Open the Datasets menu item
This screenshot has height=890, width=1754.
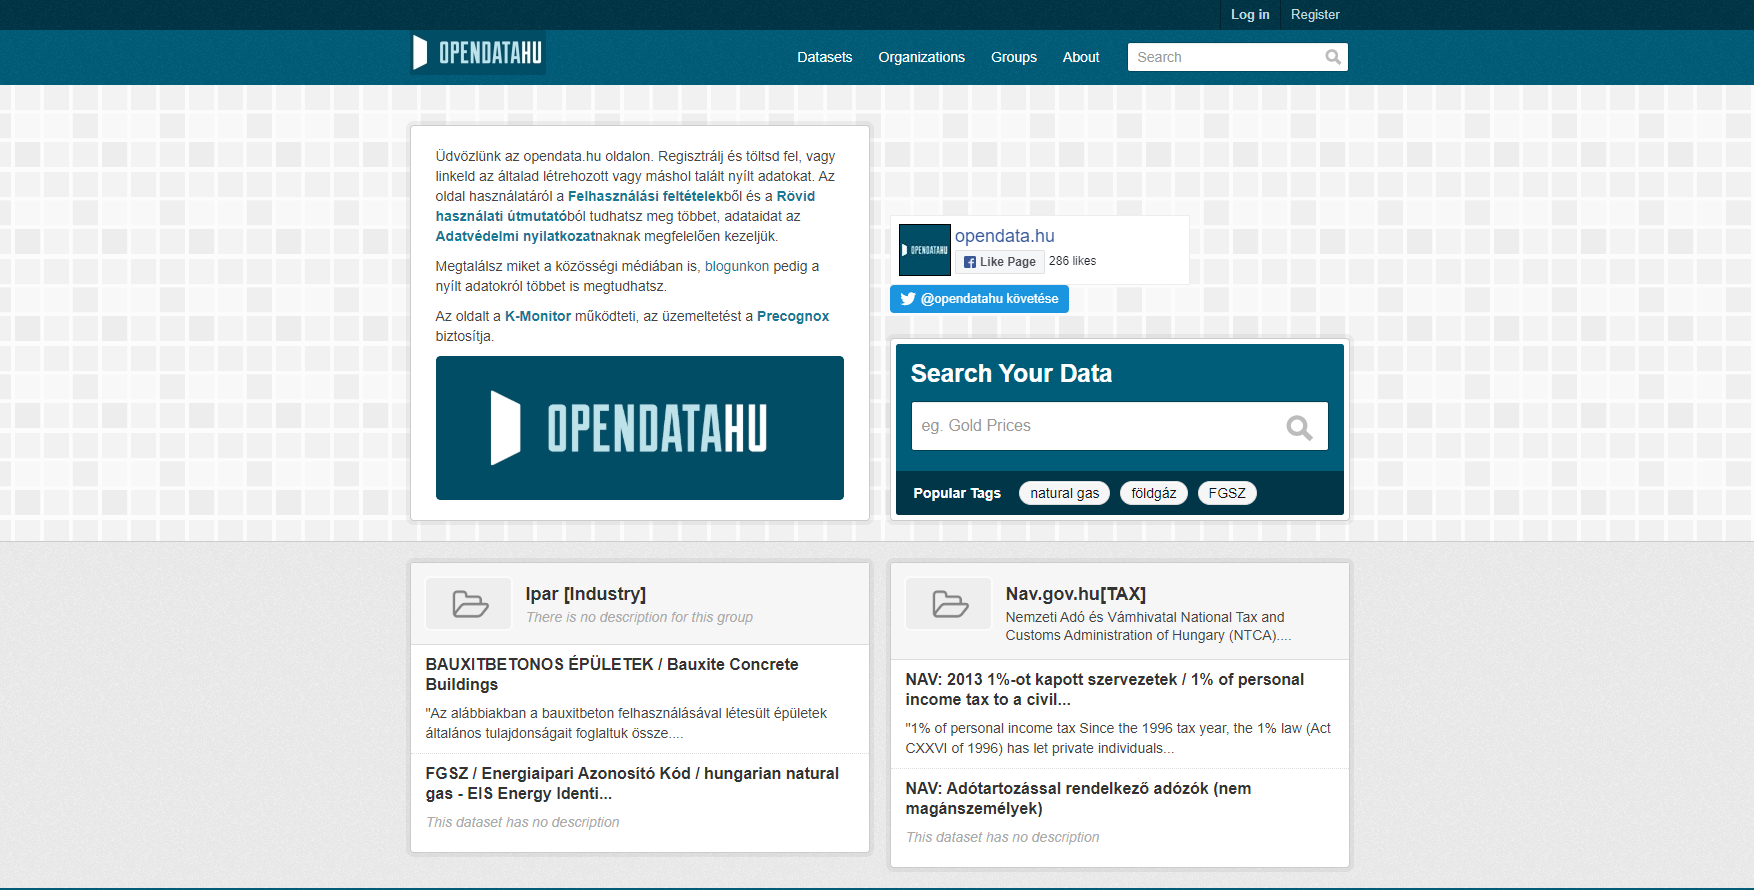click(824, 57)
